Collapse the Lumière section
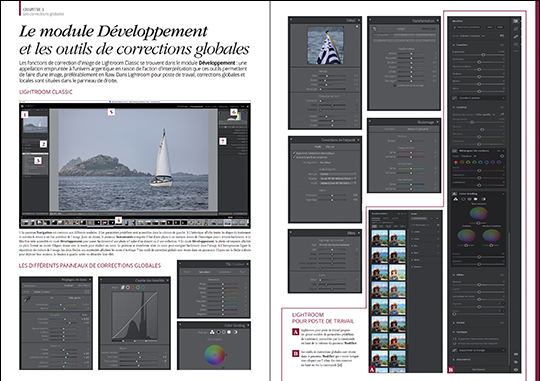The height and width of the screenshot is (381, 540). (454, 45)
